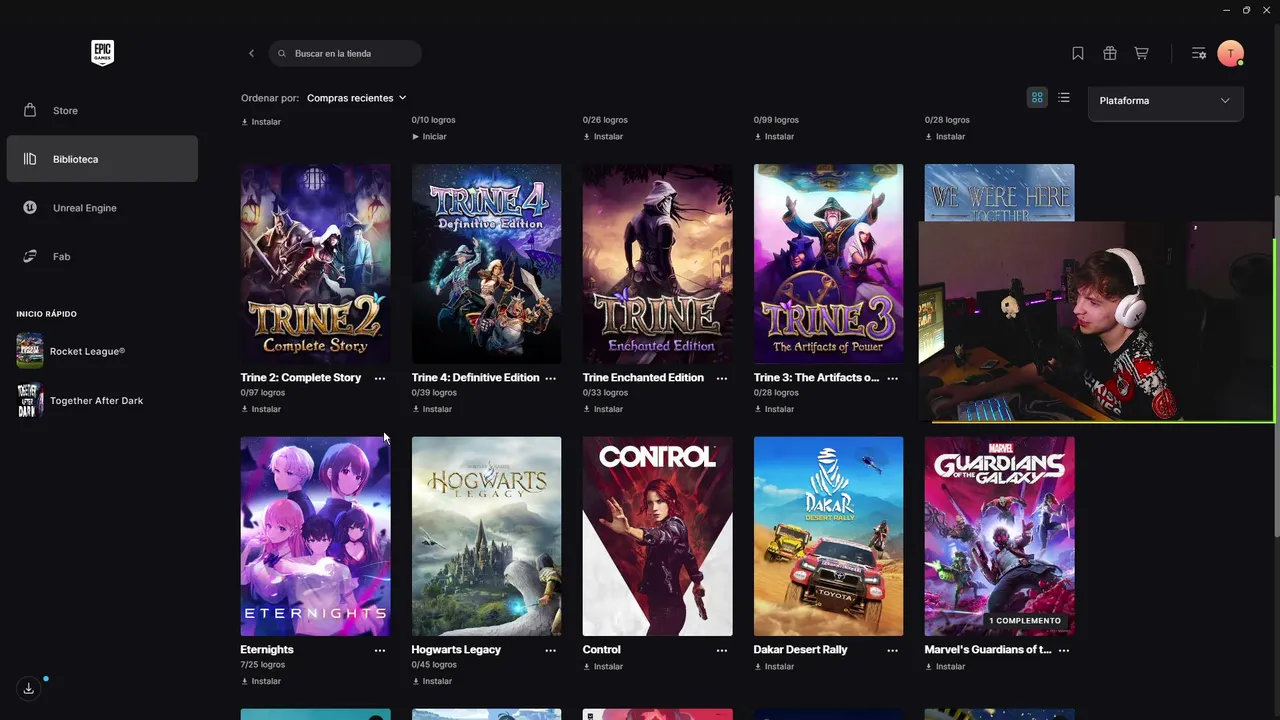
Task: Open the profile avatar menu
Action: (1230, 53)
